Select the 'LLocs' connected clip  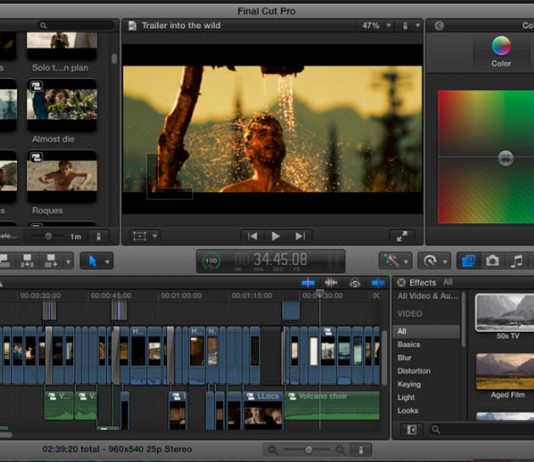tap(263, 411)
